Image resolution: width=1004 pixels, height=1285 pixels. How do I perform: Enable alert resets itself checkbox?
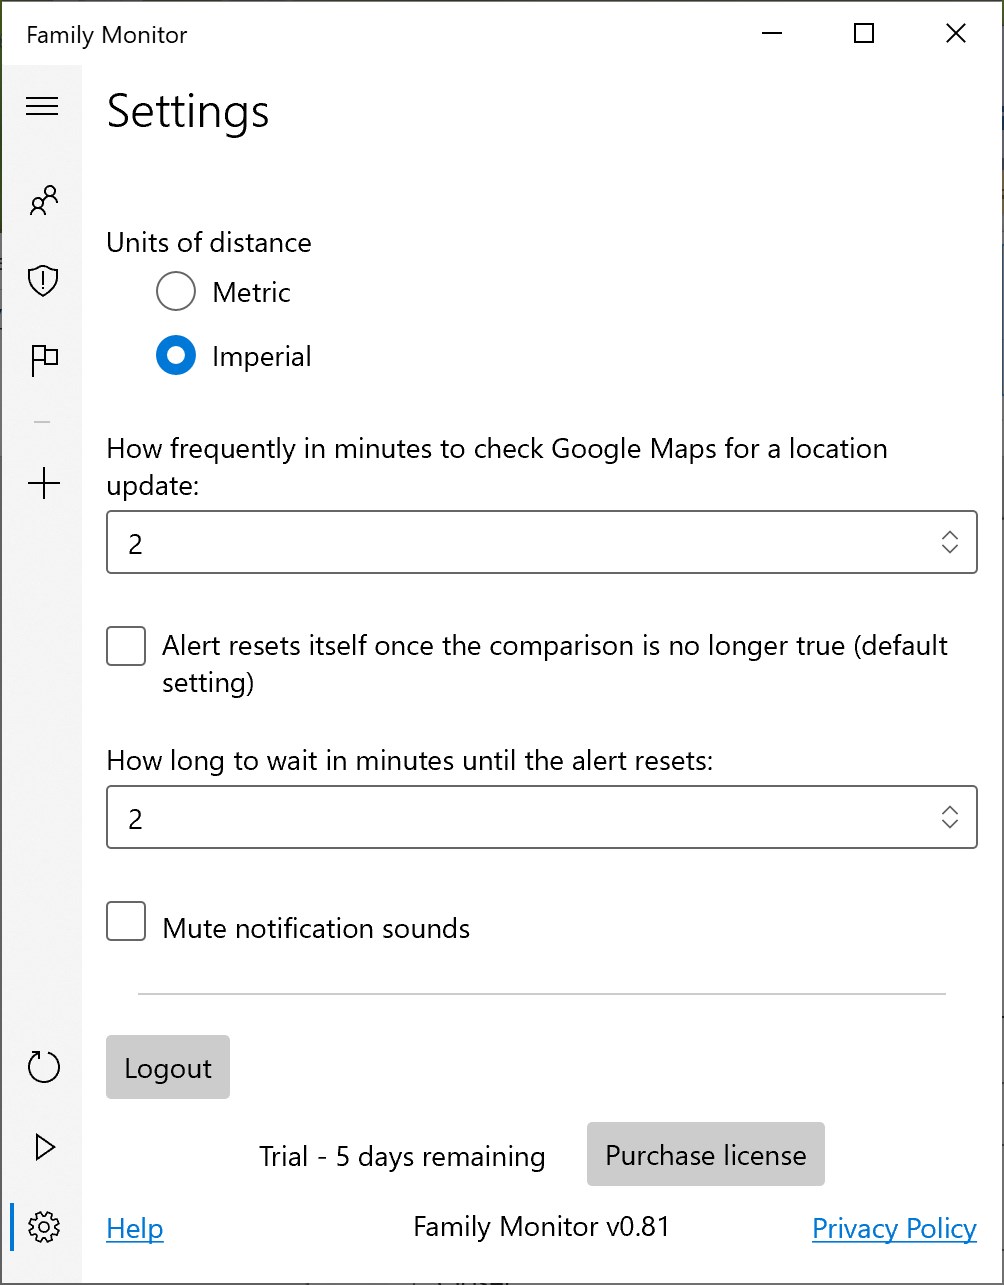tap(126, 646)
